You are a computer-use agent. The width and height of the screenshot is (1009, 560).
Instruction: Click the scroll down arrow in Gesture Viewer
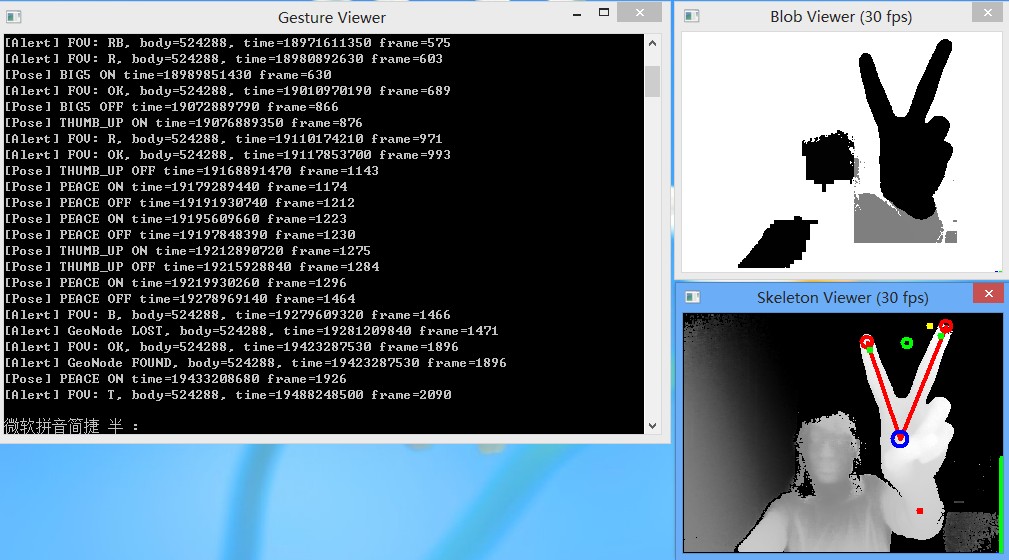coord(653,425)
